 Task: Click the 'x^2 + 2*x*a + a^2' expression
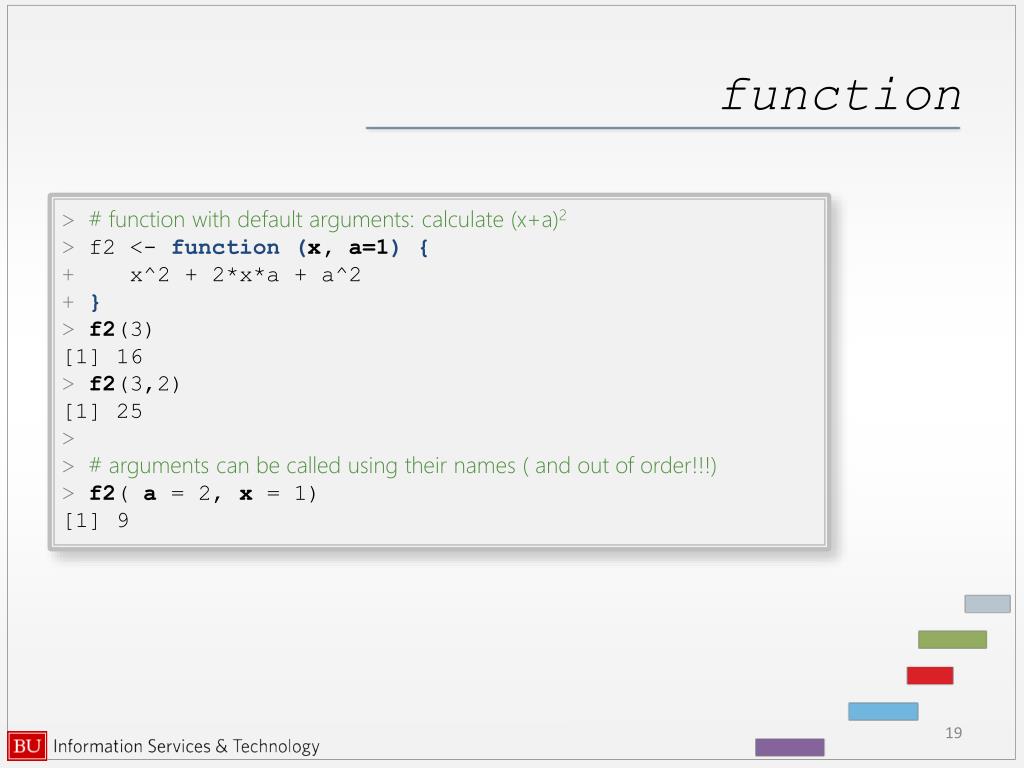click(246, 275)
